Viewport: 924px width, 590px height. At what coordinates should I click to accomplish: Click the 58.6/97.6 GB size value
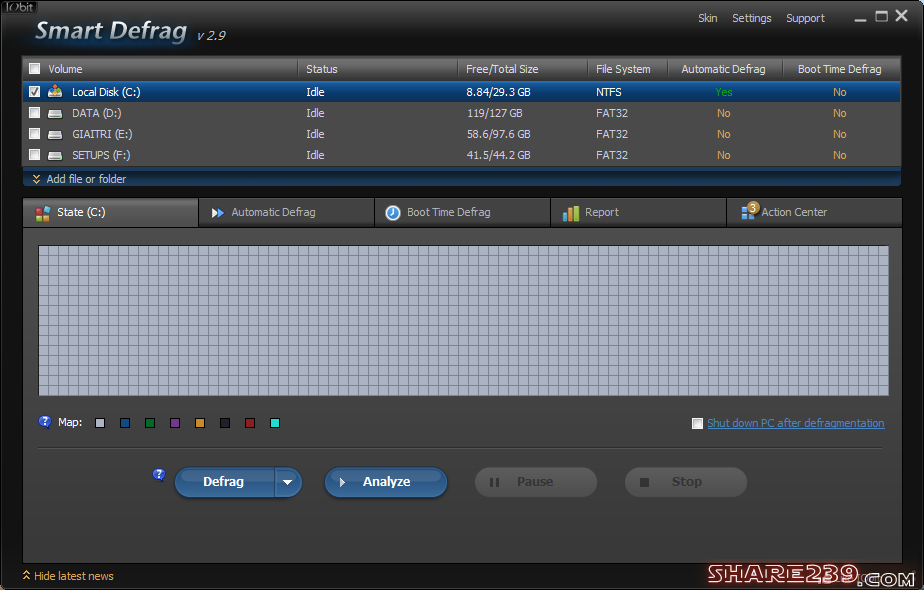(x=499, y=134)
